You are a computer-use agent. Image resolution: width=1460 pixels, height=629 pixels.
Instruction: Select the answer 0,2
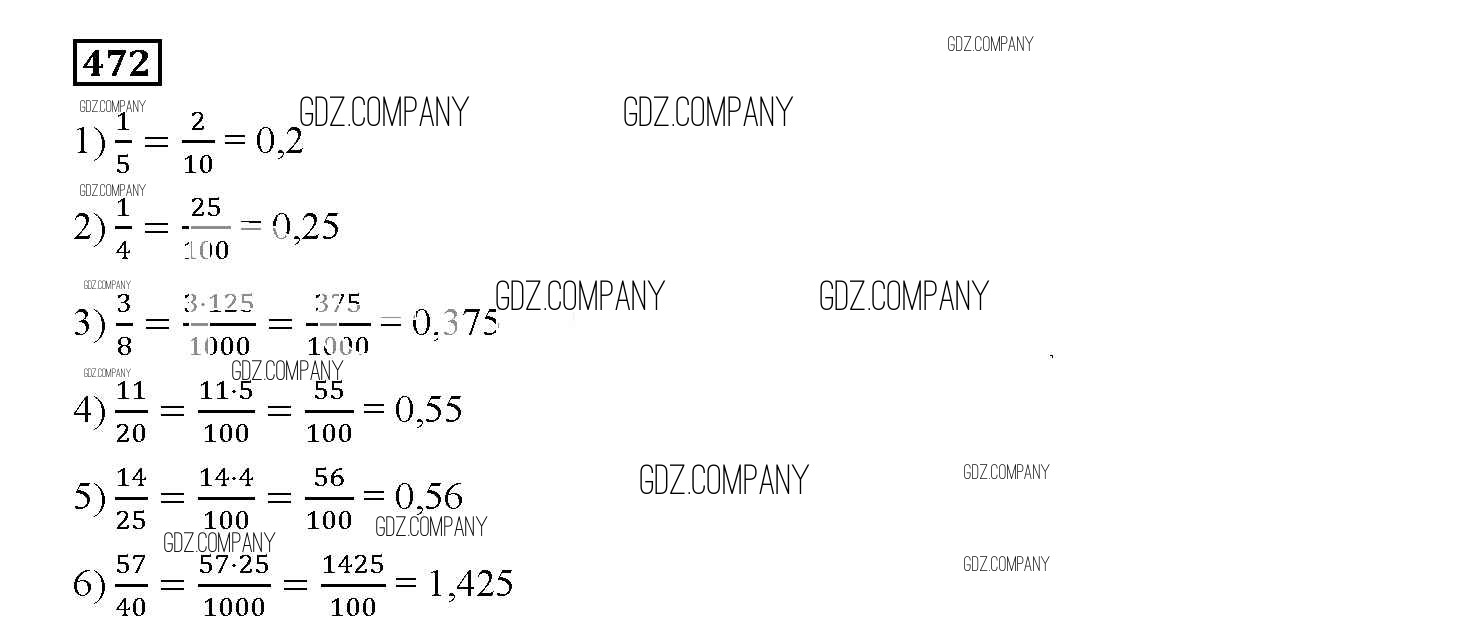(279, 142)
